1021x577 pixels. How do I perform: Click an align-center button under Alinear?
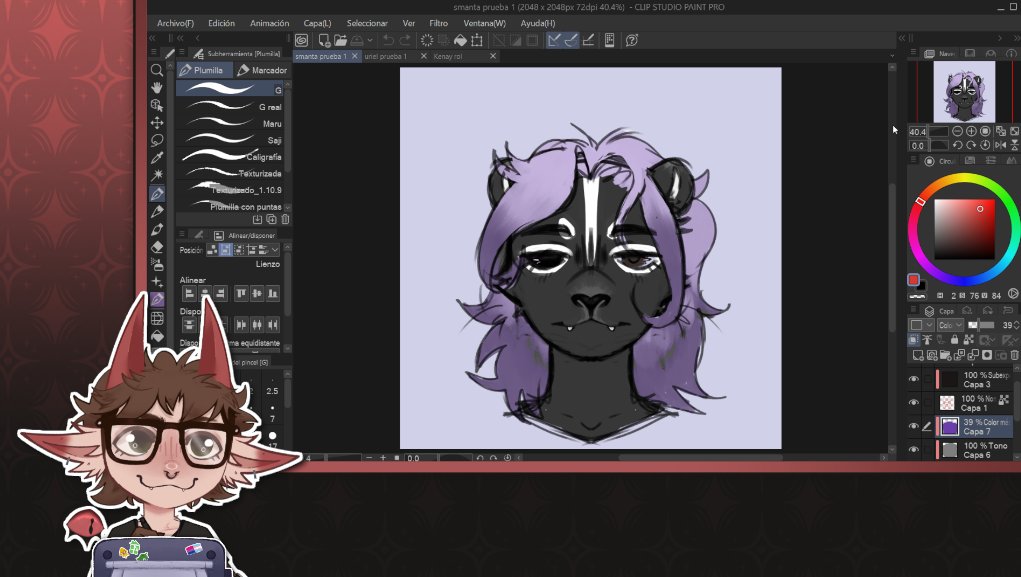[x=206, y=293]
